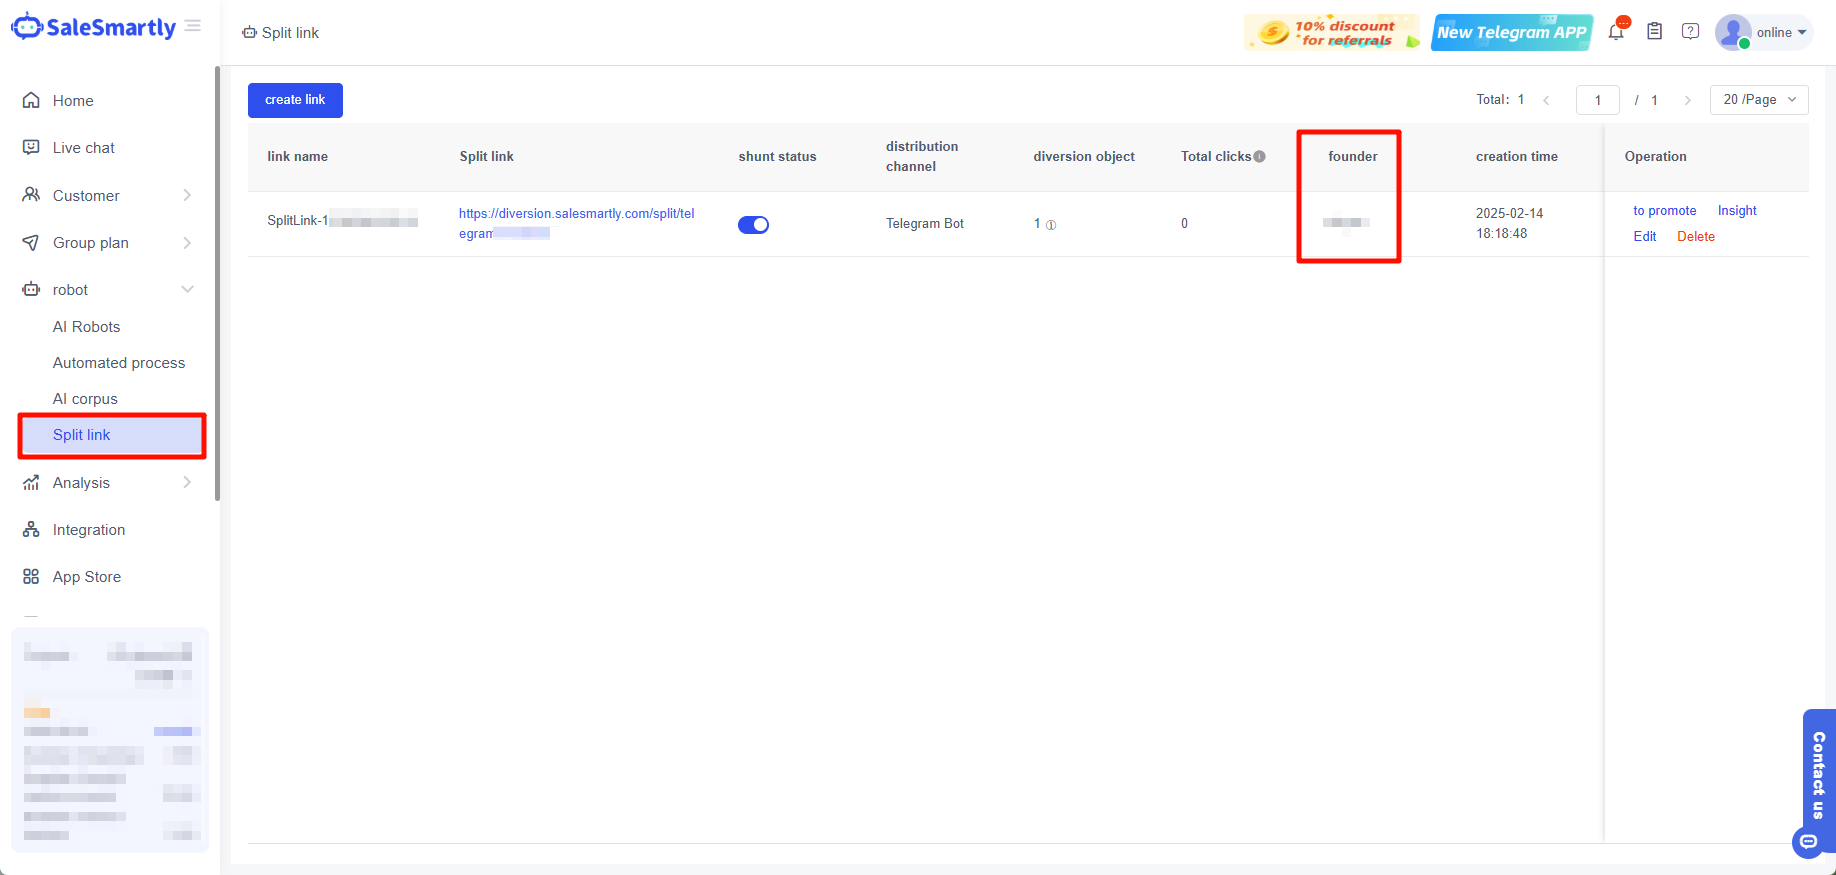Open the 20/Page size dropdown
The image size is (1836, 875).
1759,100
